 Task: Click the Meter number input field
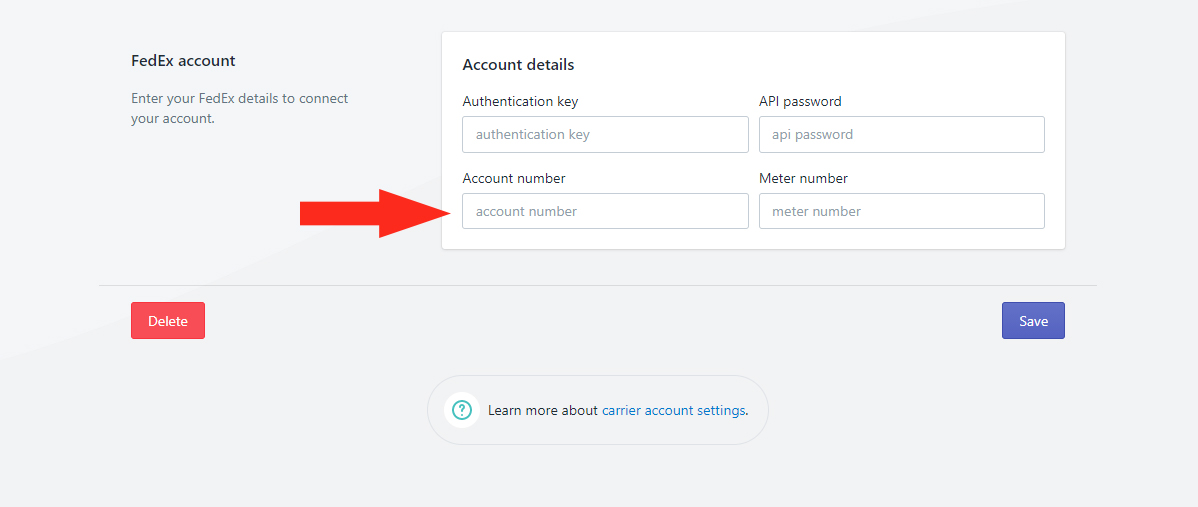point(901,211)
